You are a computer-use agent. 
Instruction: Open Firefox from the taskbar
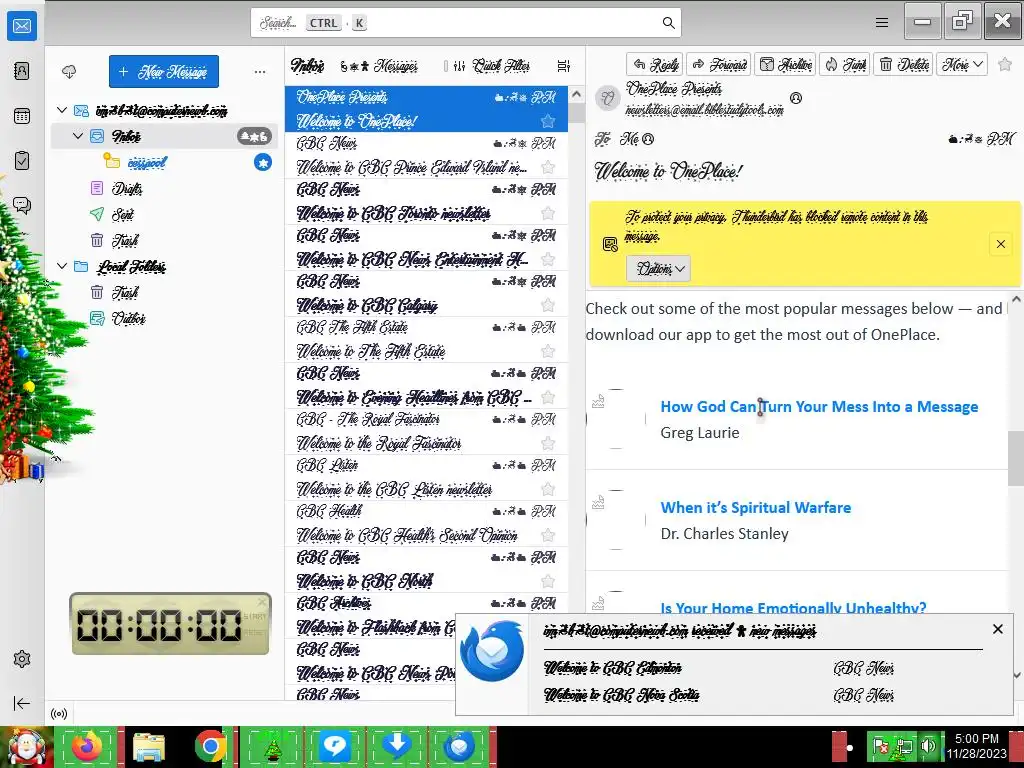click(87, 746)
